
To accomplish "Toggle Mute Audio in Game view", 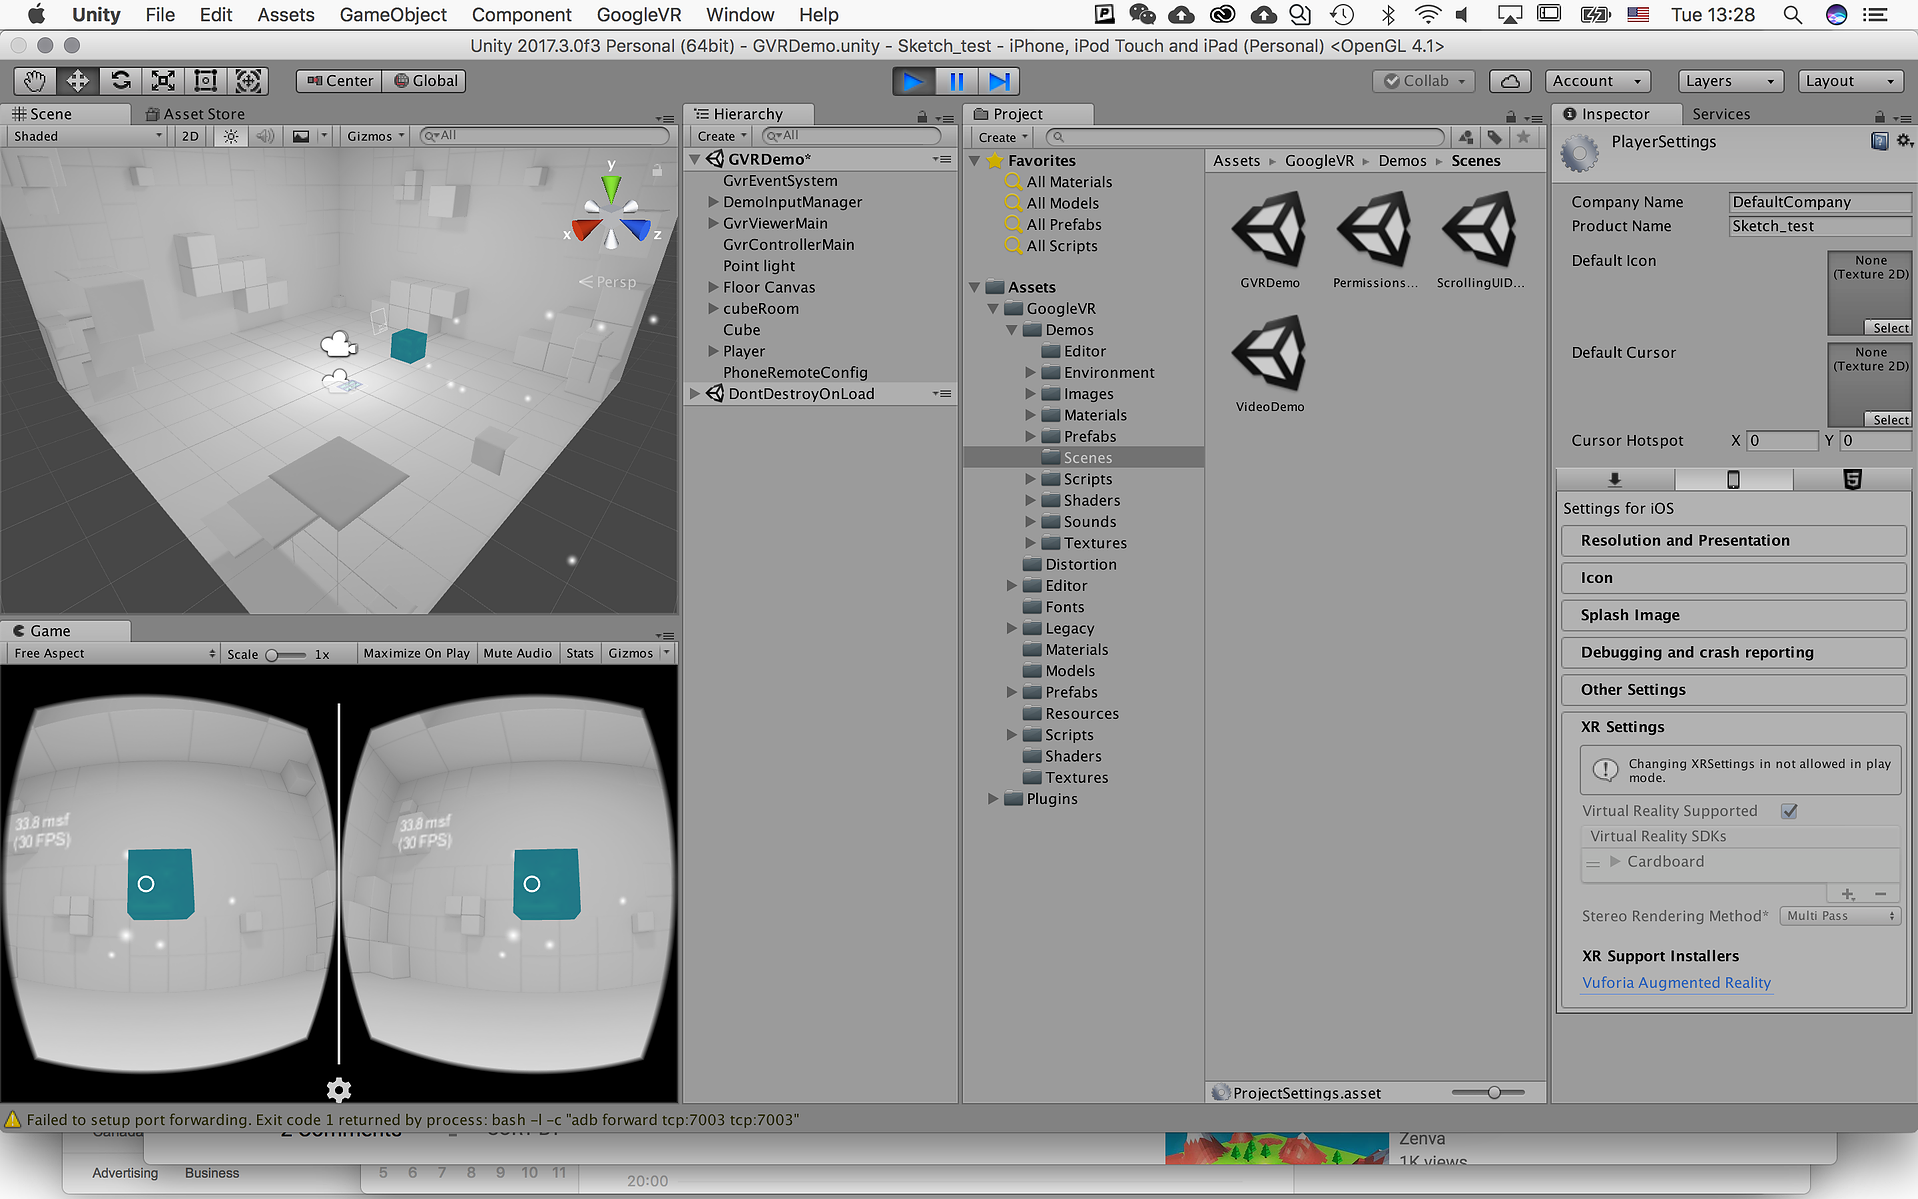I will (x=517, y=653).
